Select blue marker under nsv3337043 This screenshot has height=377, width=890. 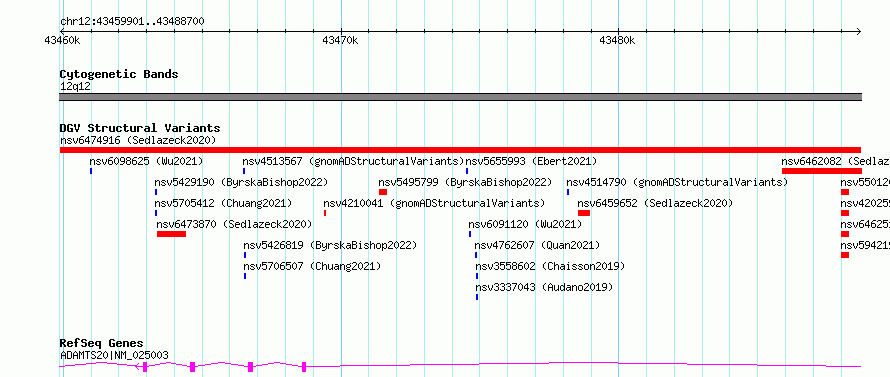point(477,297)
